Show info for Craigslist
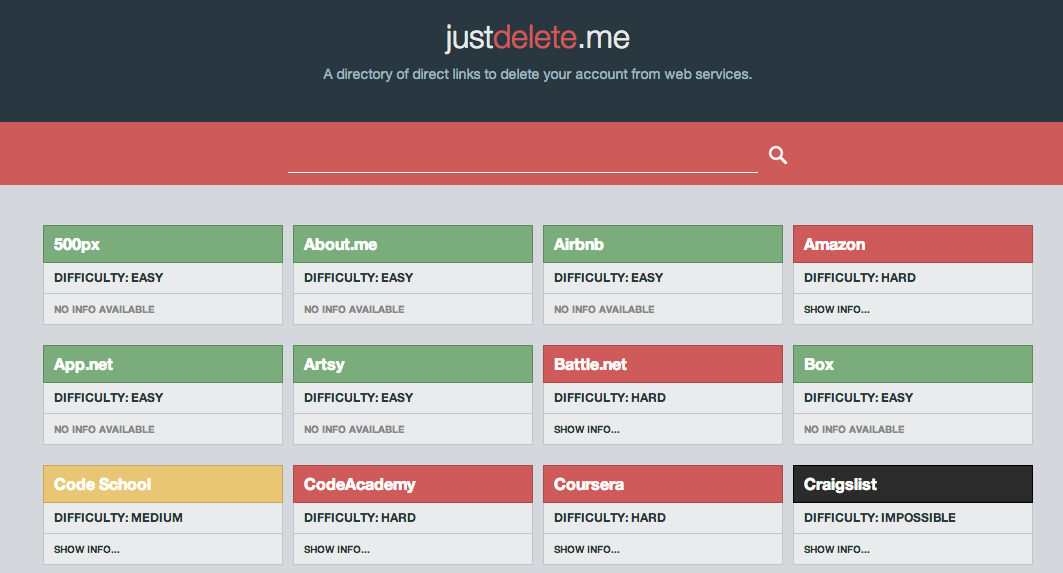This screenshot has width=1063, height=573. (837, 549)
